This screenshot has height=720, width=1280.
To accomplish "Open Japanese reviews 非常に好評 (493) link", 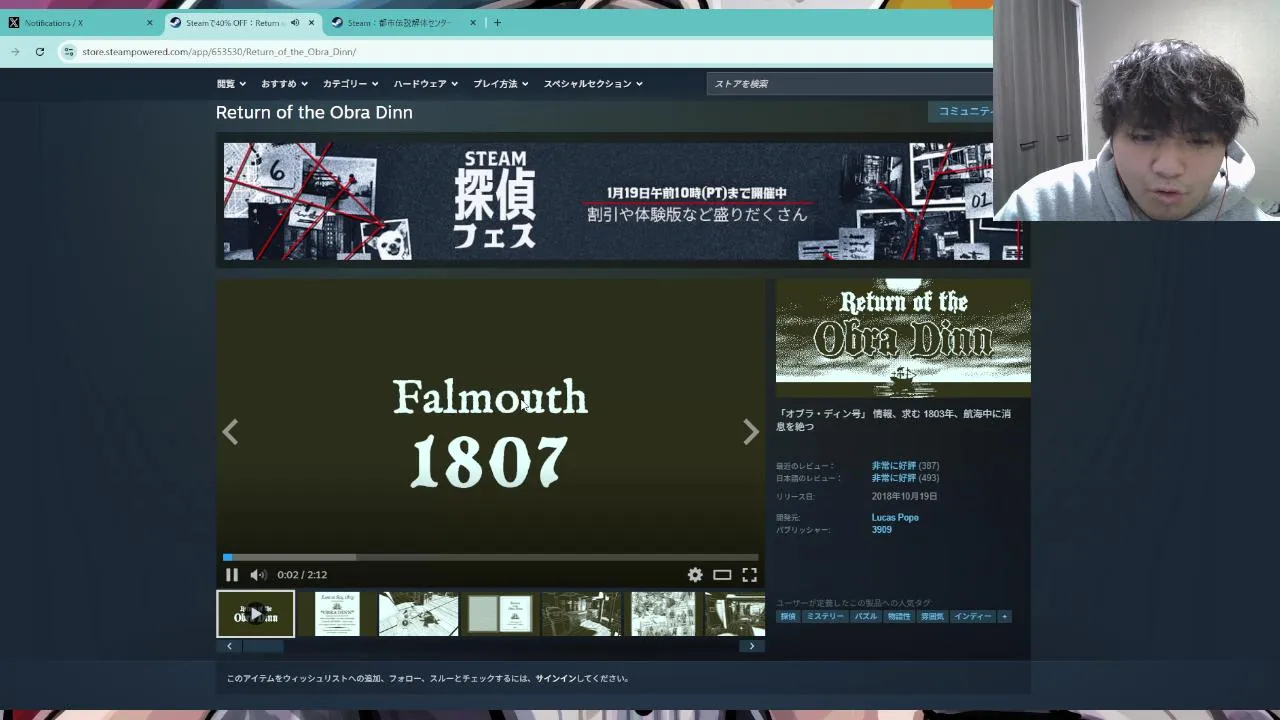I will [905, 478].
